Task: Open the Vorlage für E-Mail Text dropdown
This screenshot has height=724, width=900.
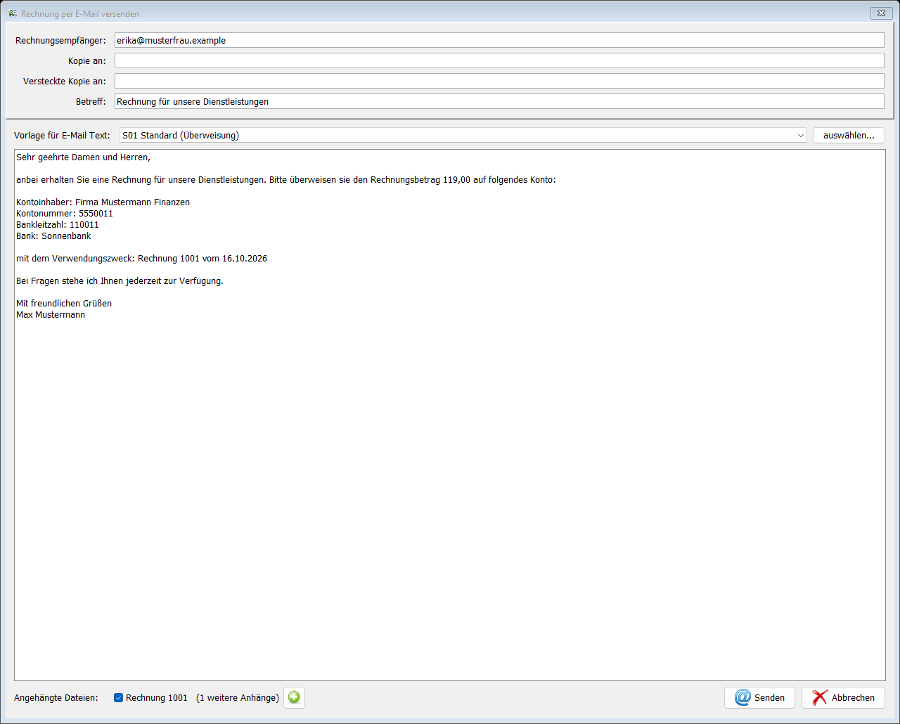Action: pyautogui.click(x=463, y=135)
